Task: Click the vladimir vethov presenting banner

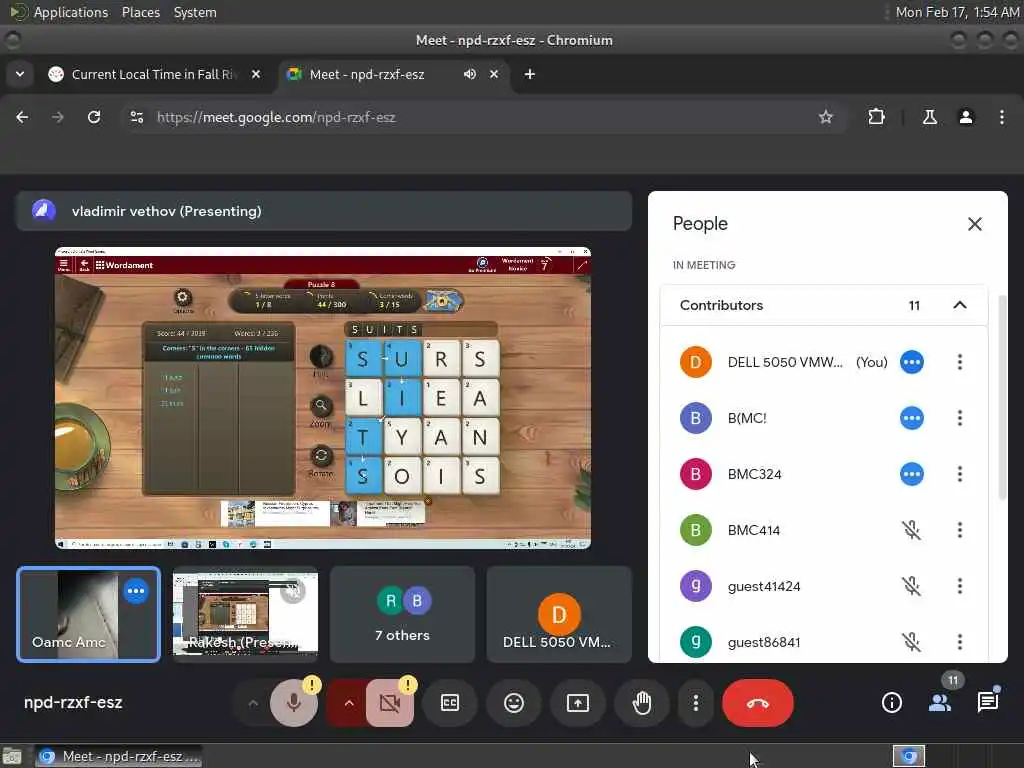Action: [x=324, y=211]
